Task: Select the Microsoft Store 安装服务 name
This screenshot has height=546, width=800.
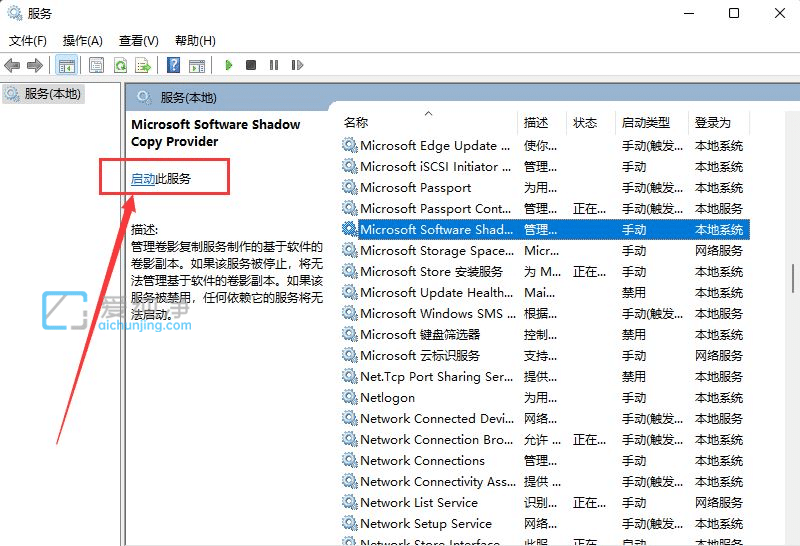Action: [432, 271]
